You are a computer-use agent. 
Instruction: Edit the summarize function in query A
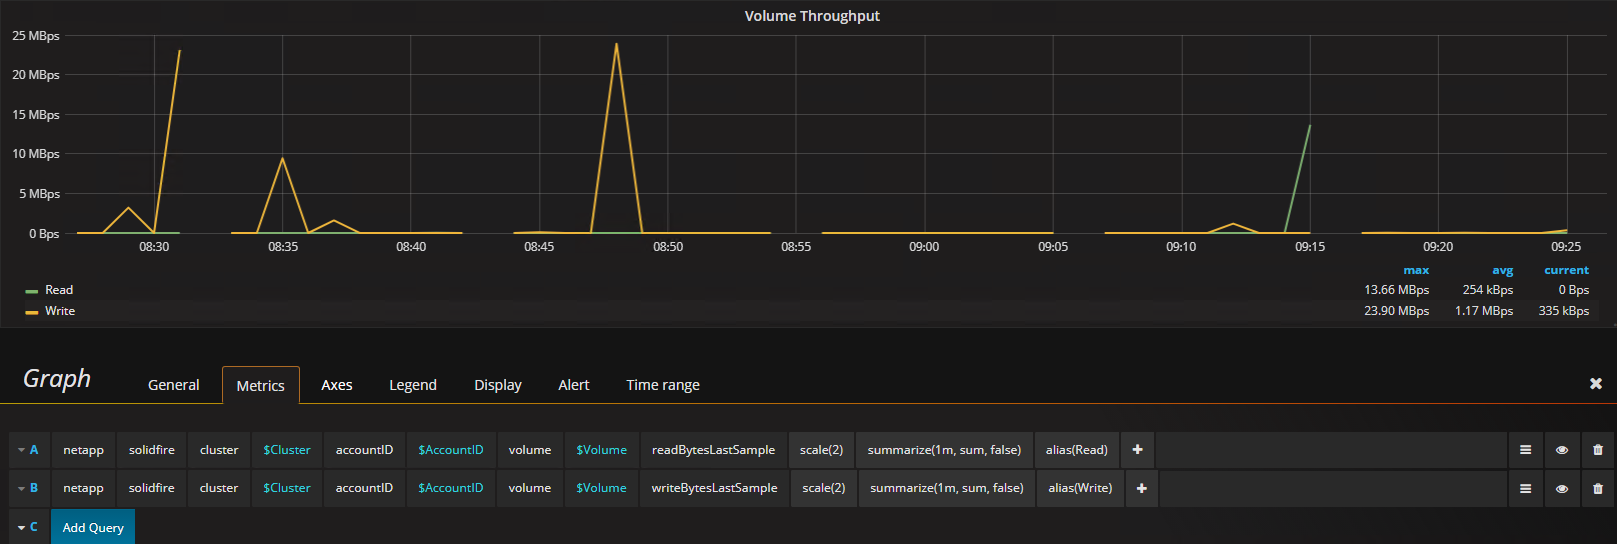(x=944, y=450)
